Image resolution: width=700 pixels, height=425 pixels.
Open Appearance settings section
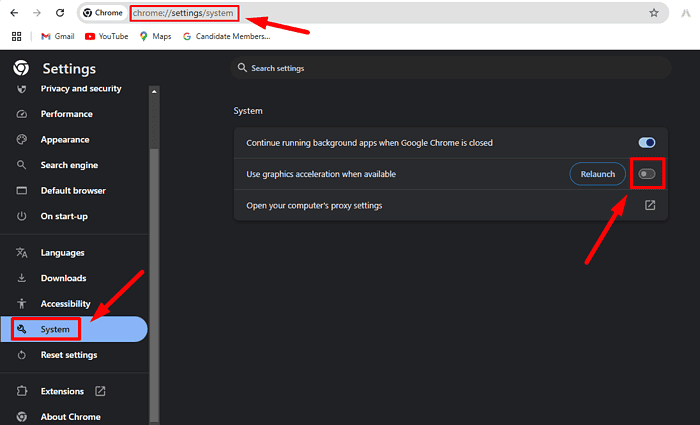pos(64,140)
